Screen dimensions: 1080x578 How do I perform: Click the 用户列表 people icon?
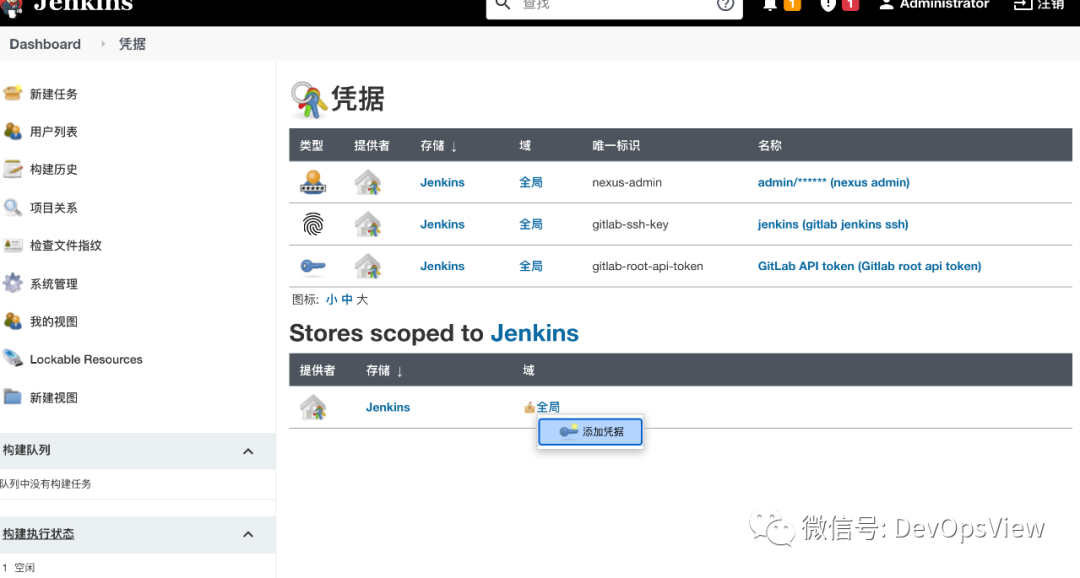12,131
